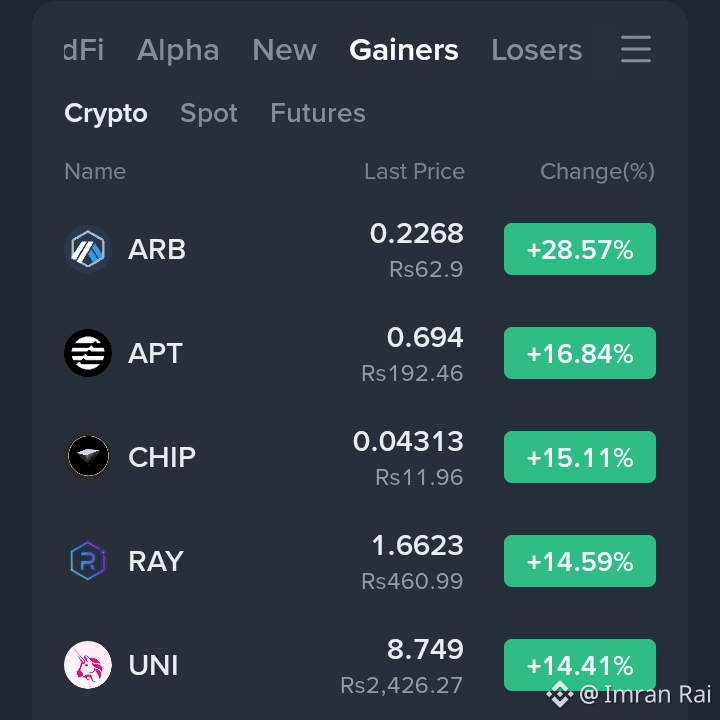Select the Spot sub-tab

tap(209, 113)
